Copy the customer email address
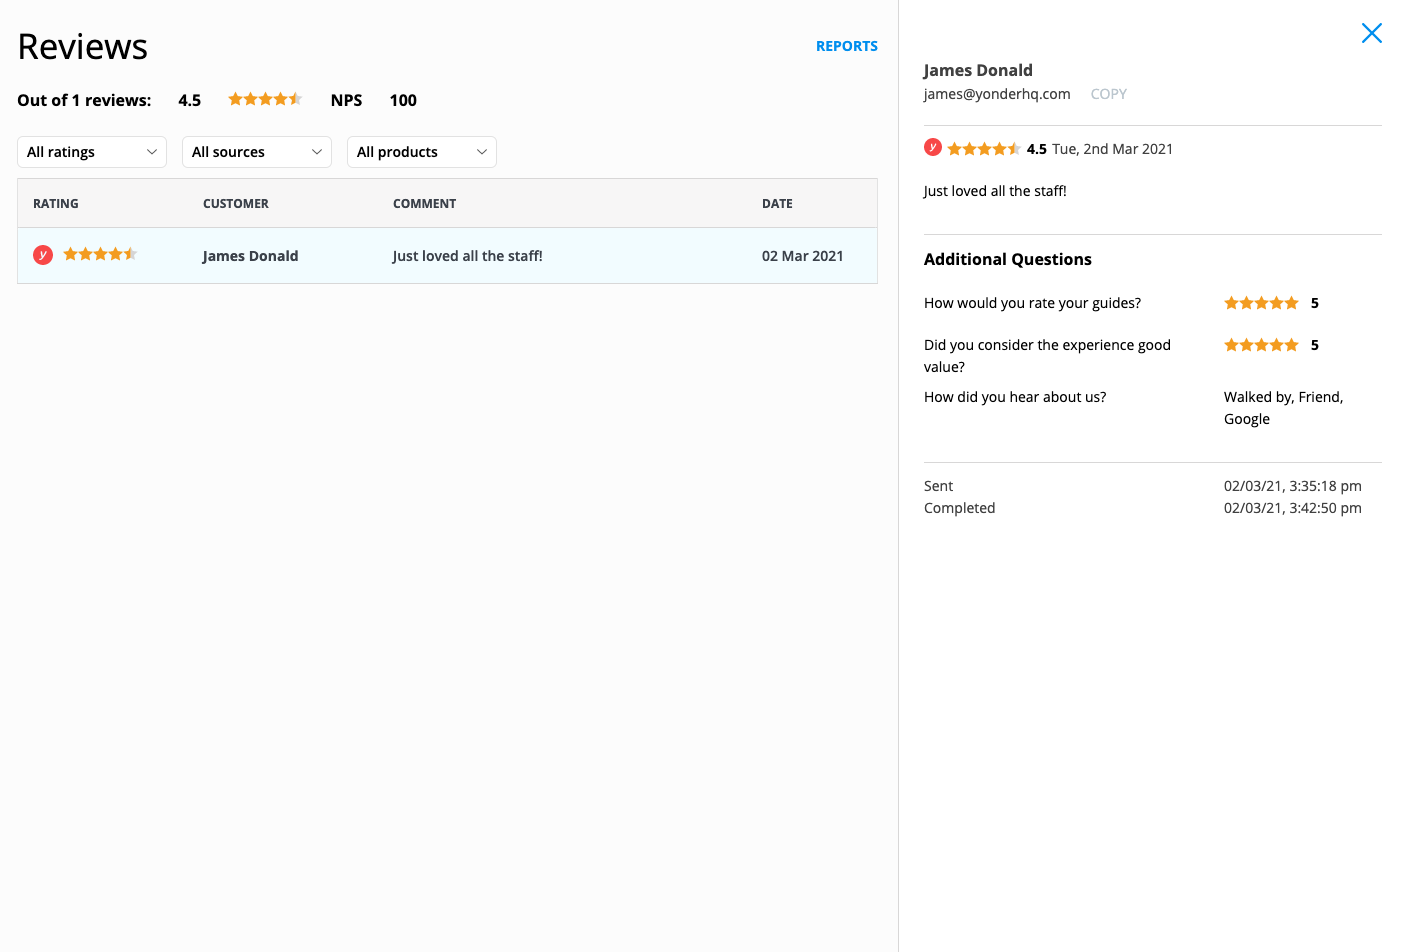Screen dimensions: 1402x952 tap(1108, 94)
